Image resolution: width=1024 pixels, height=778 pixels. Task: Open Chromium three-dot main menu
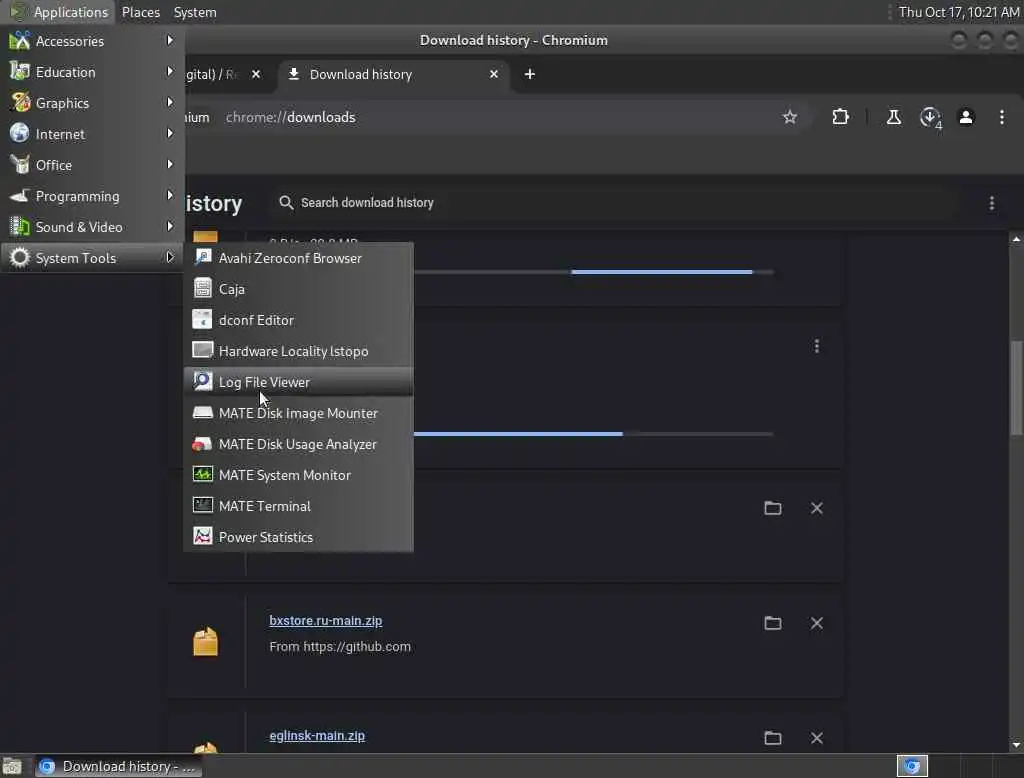coord(1002,117)
